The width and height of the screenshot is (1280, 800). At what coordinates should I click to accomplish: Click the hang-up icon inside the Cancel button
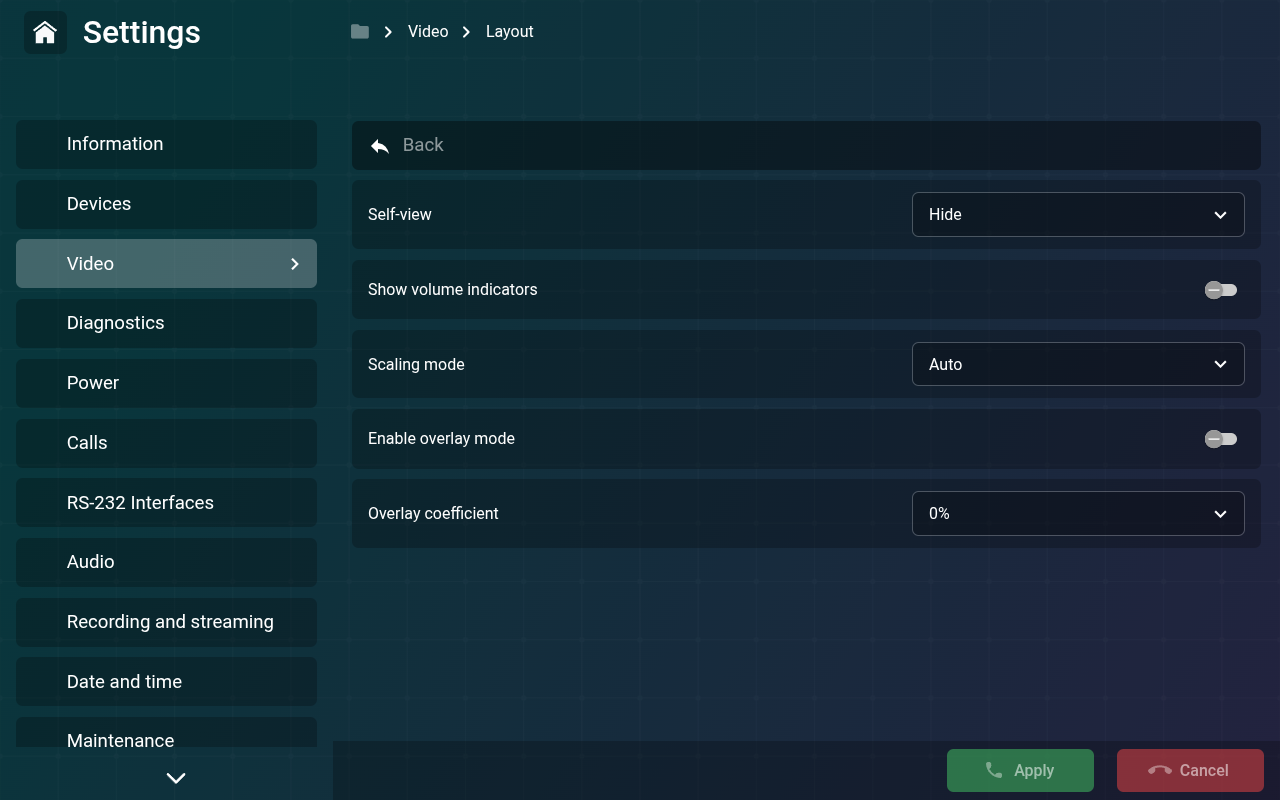(1161, 770)
